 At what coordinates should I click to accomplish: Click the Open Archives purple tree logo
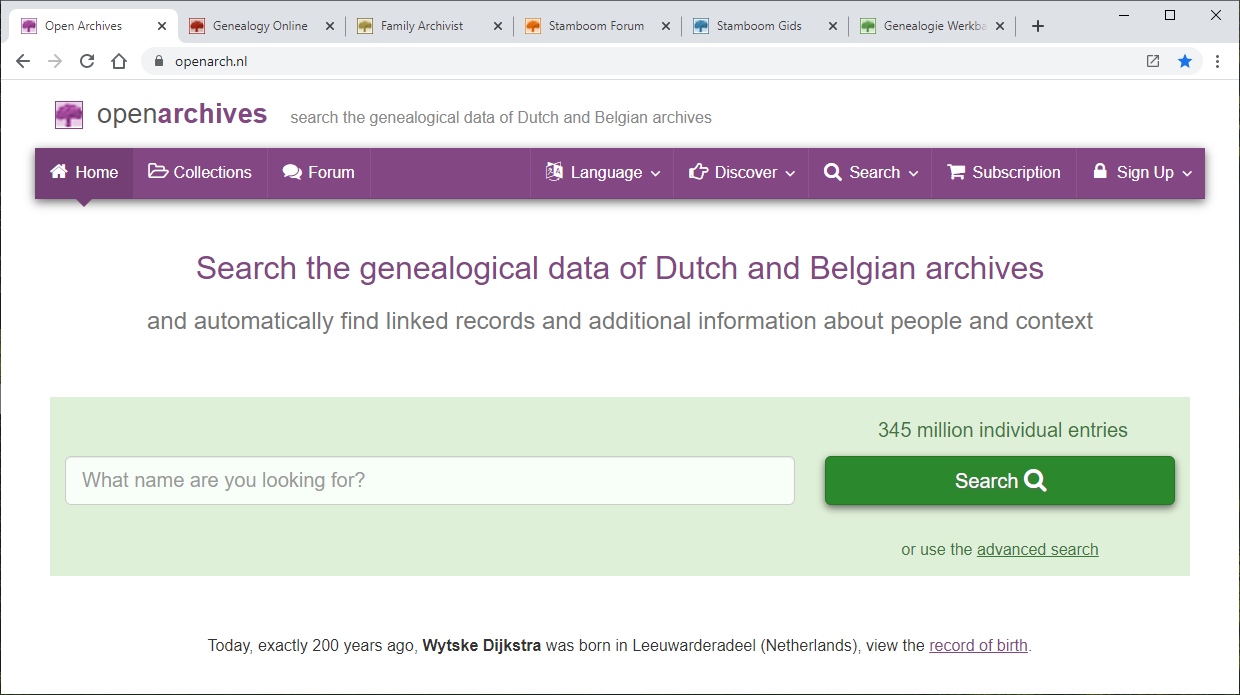(69, 115)
